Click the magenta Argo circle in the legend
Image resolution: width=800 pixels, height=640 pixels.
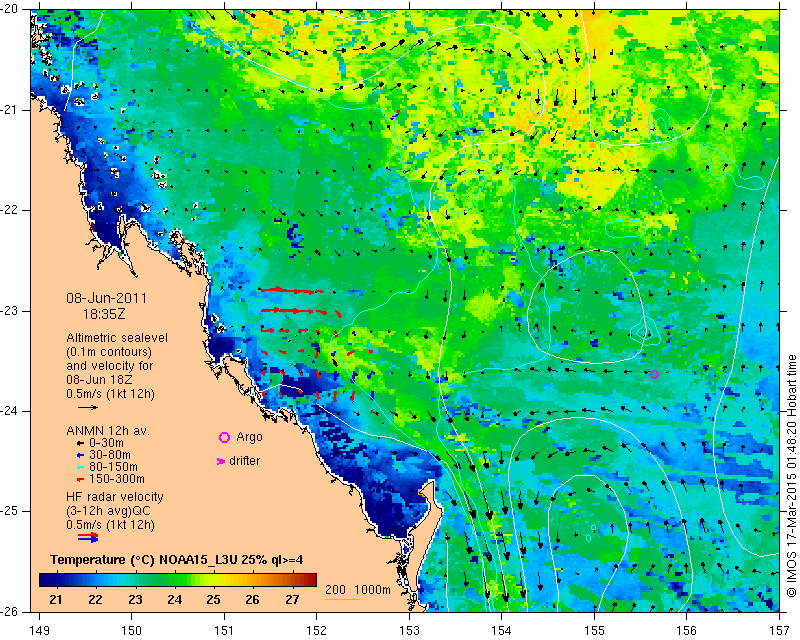tap(224, 437)
